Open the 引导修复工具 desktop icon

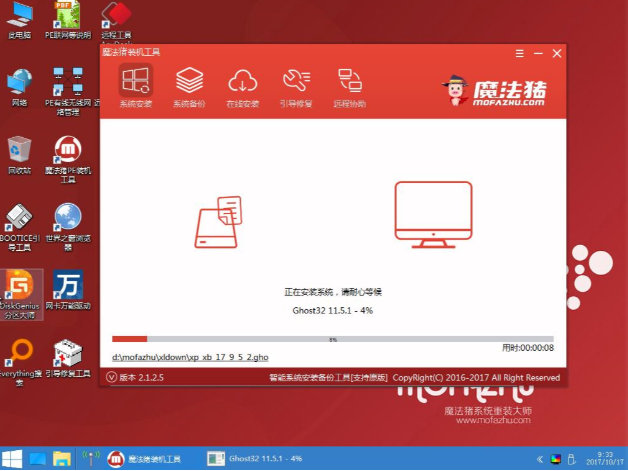(68, 358)
